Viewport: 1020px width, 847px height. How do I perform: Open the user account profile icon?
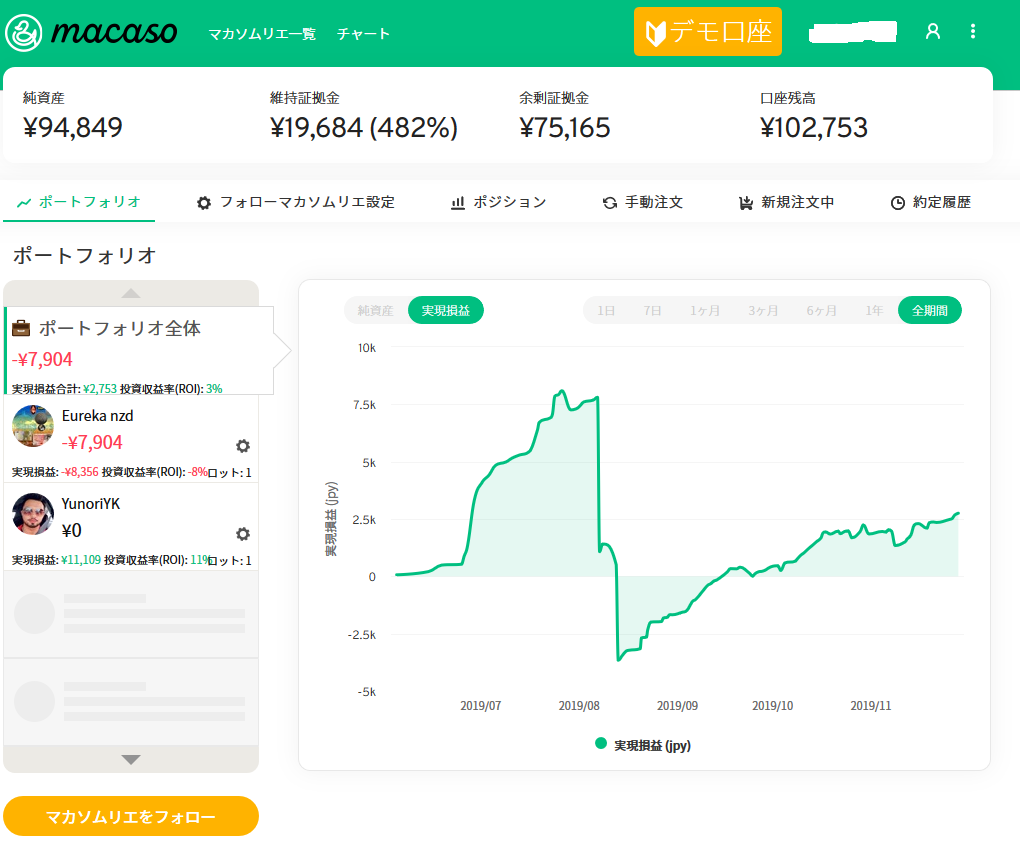click(932, 32)
